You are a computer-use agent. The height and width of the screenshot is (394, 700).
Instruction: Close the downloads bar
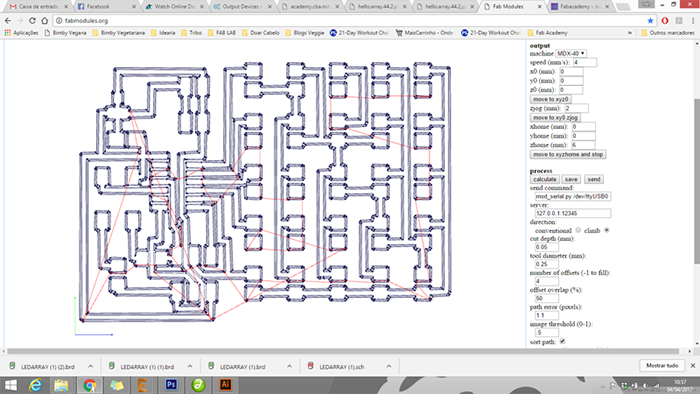coord(693,365)
